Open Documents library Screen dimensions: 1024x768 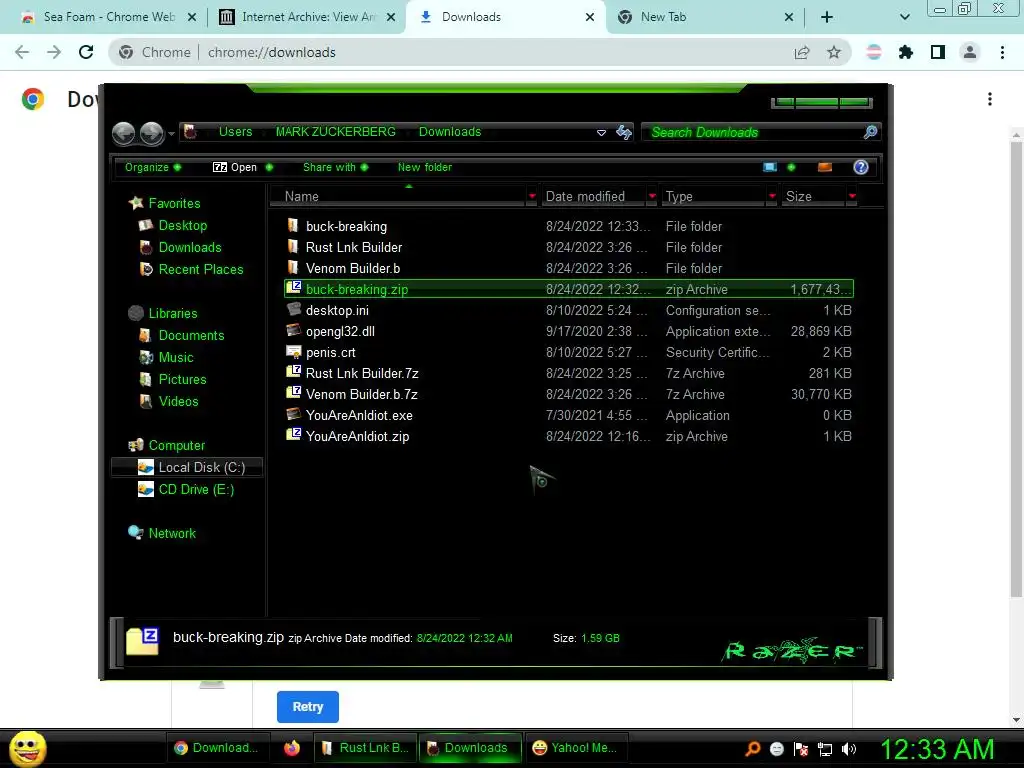191,335
